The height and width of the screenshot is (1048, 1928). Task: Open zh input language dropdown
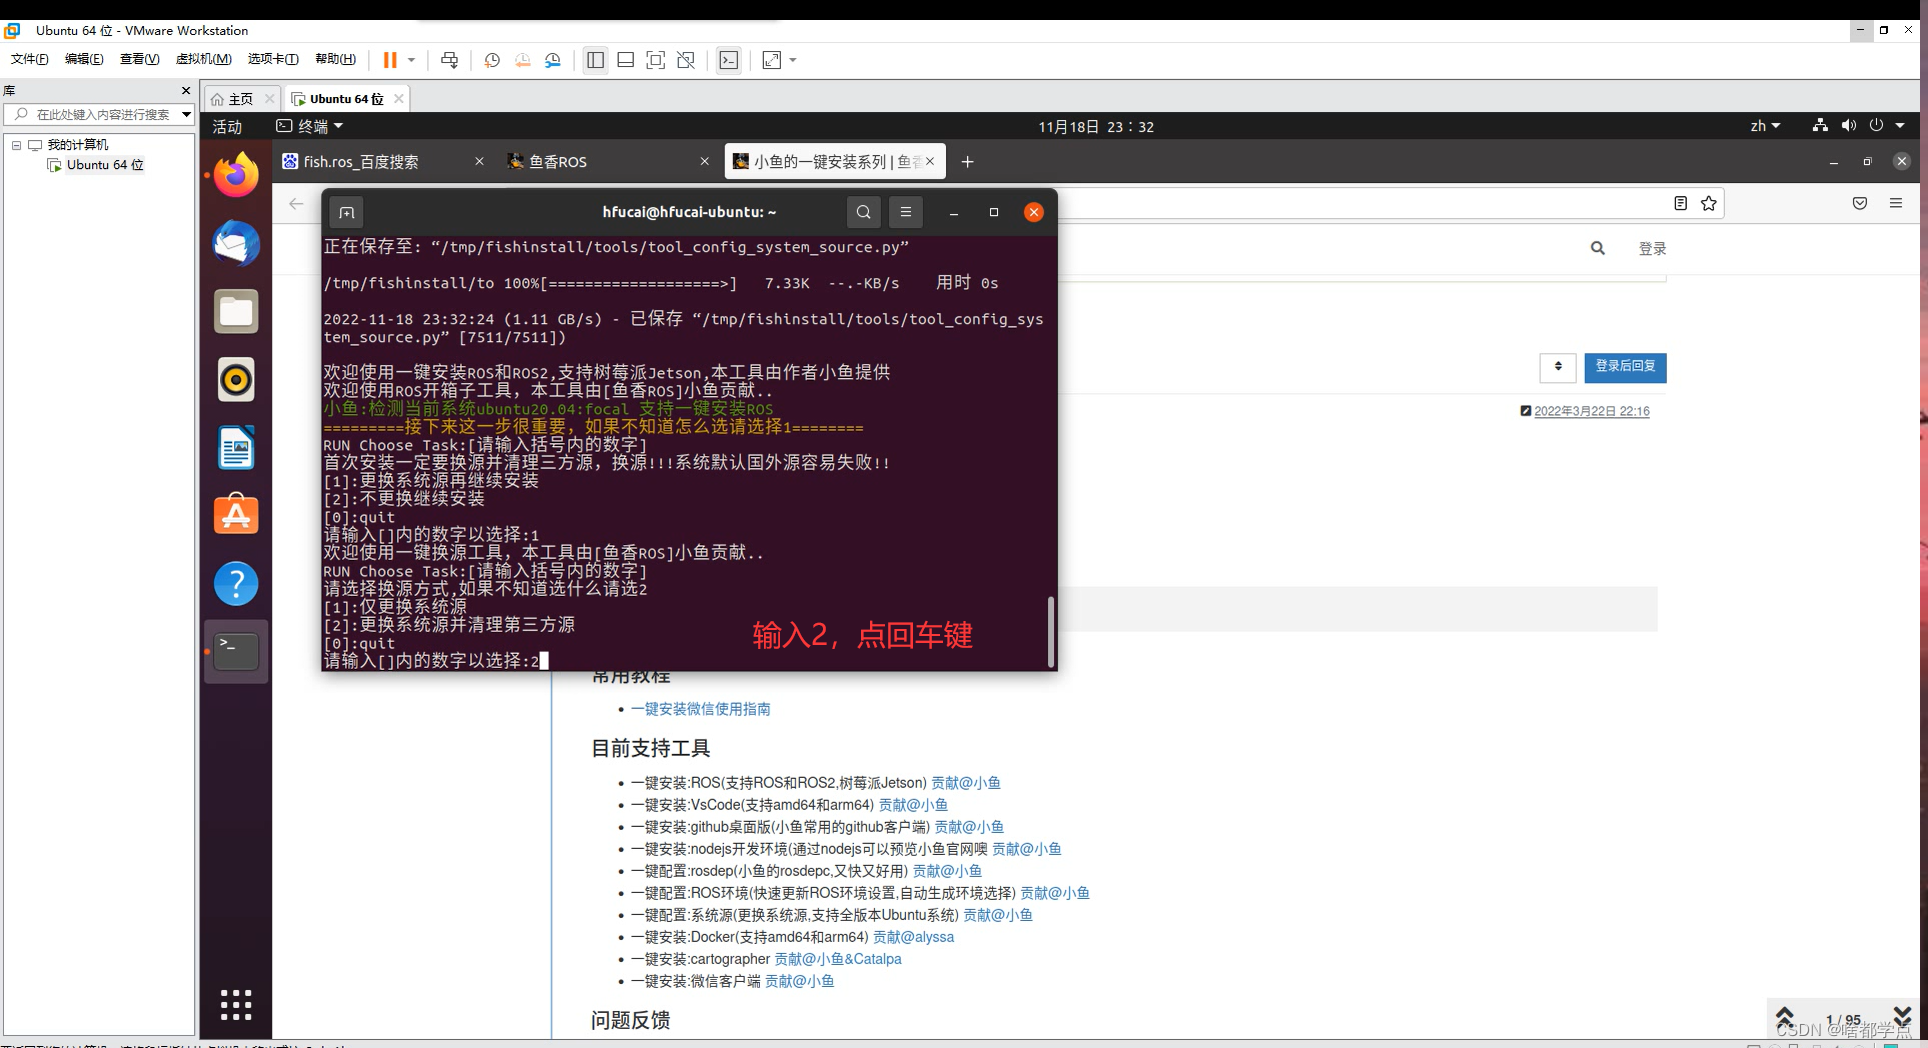point(1765,126)
